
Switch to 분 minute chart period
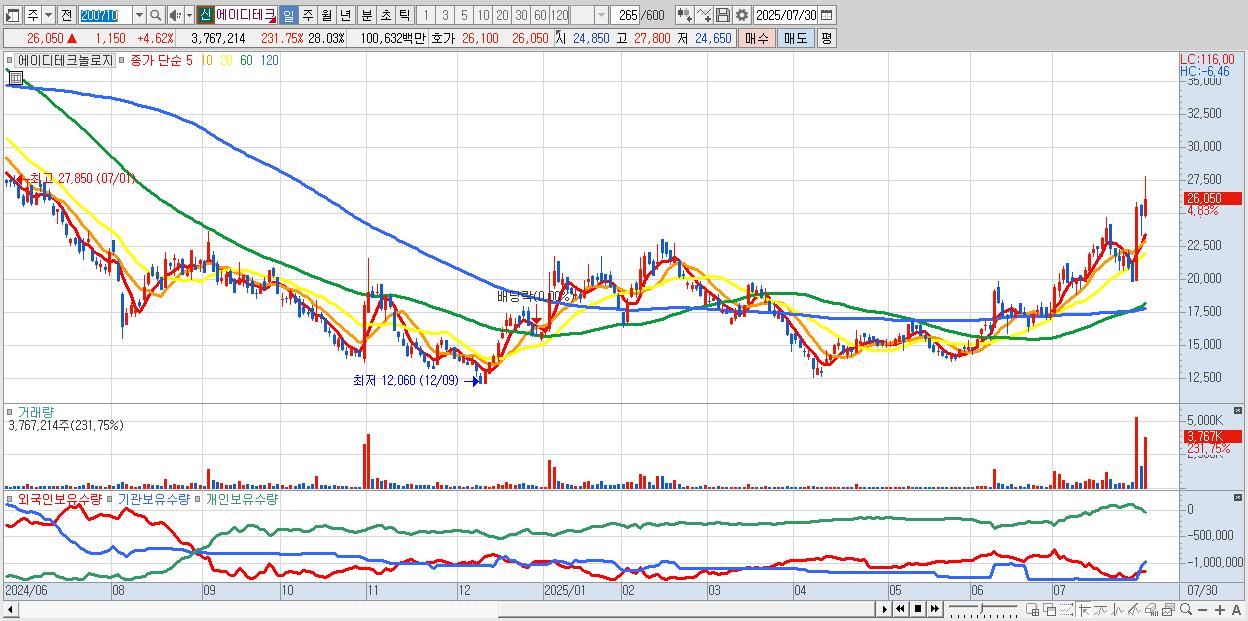click(x=366, y=15)
